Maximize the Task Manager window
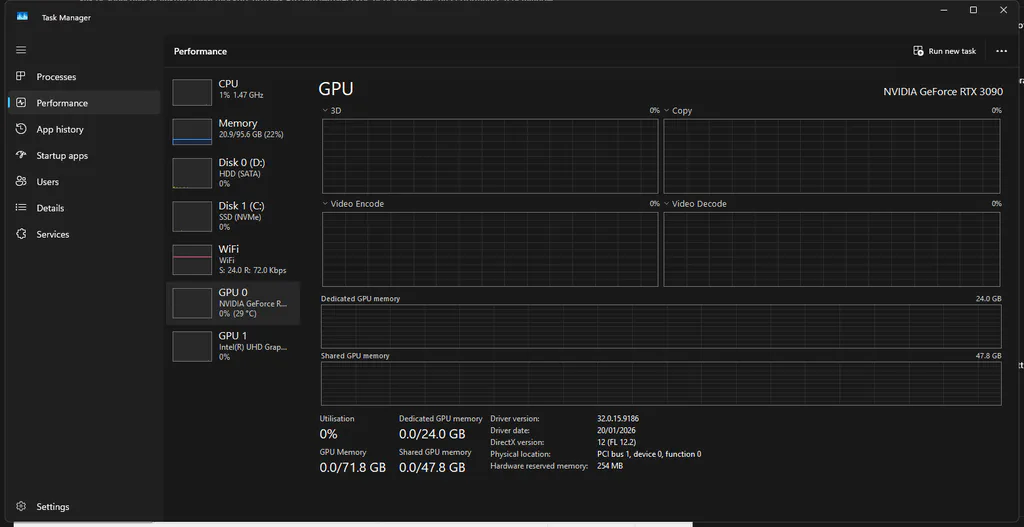The height and width of the screenshot is (527, 1024). point(973,10)
